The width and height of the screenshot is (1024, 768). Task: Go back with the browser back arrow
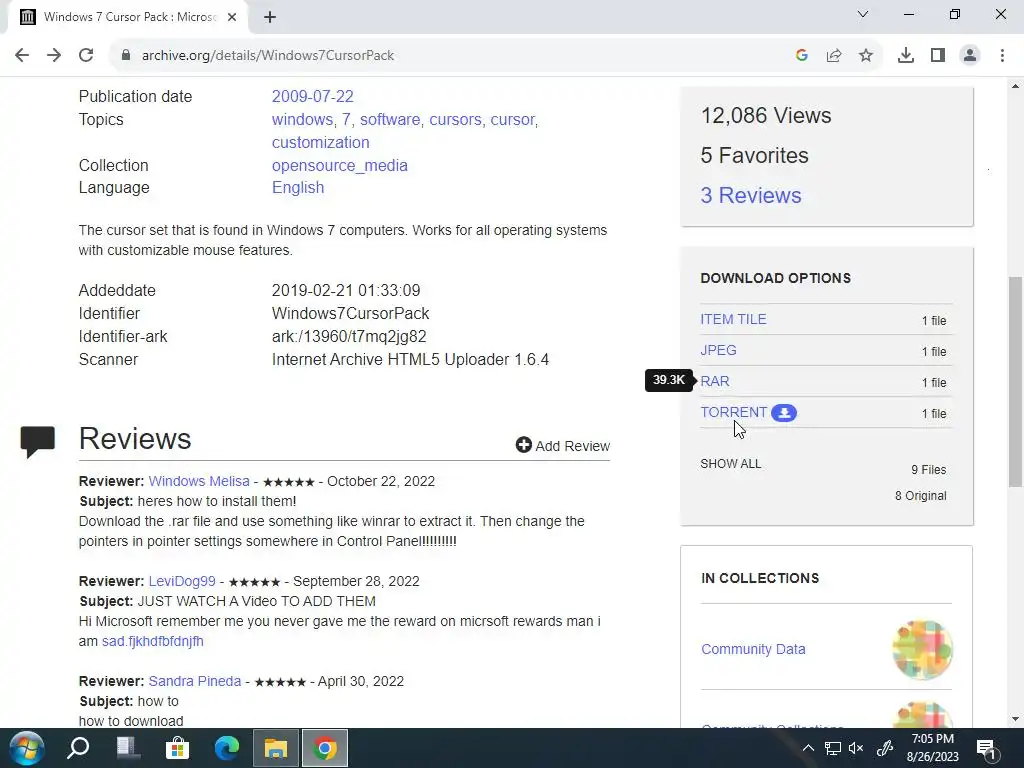pos(22,56)
